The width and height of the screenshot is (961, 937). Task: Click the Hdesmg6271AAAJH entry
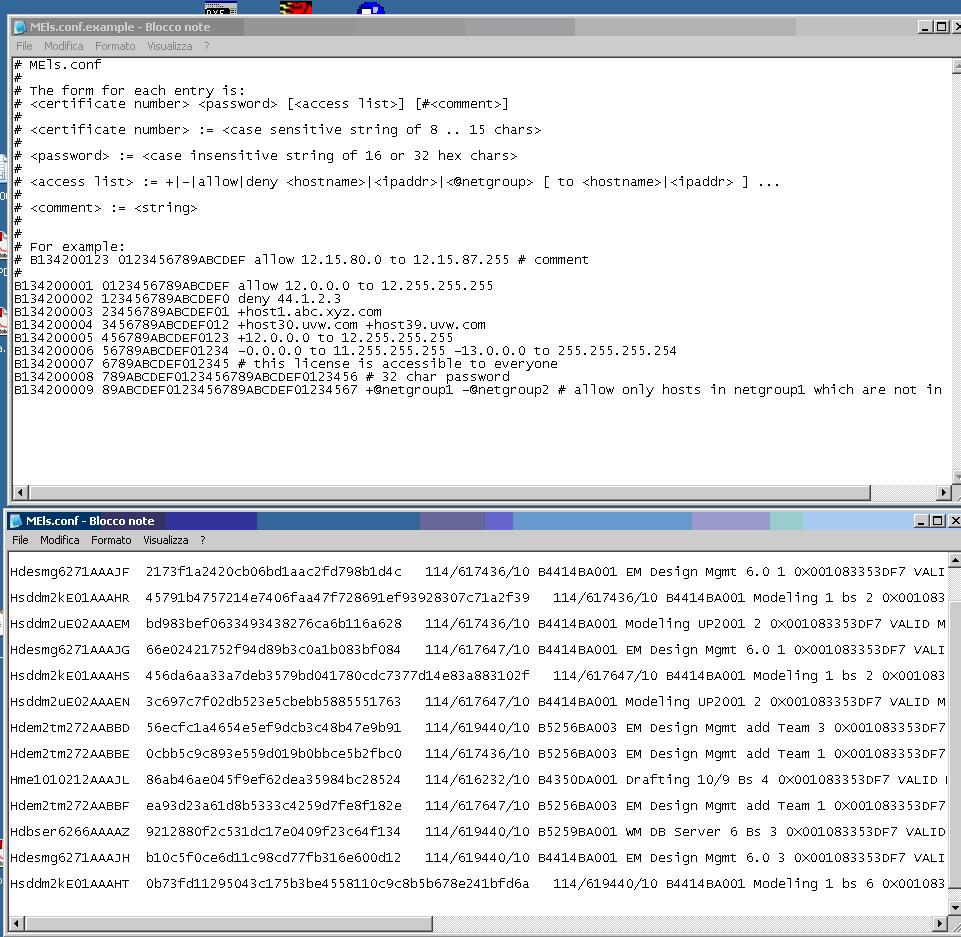(x=477, y=858)
